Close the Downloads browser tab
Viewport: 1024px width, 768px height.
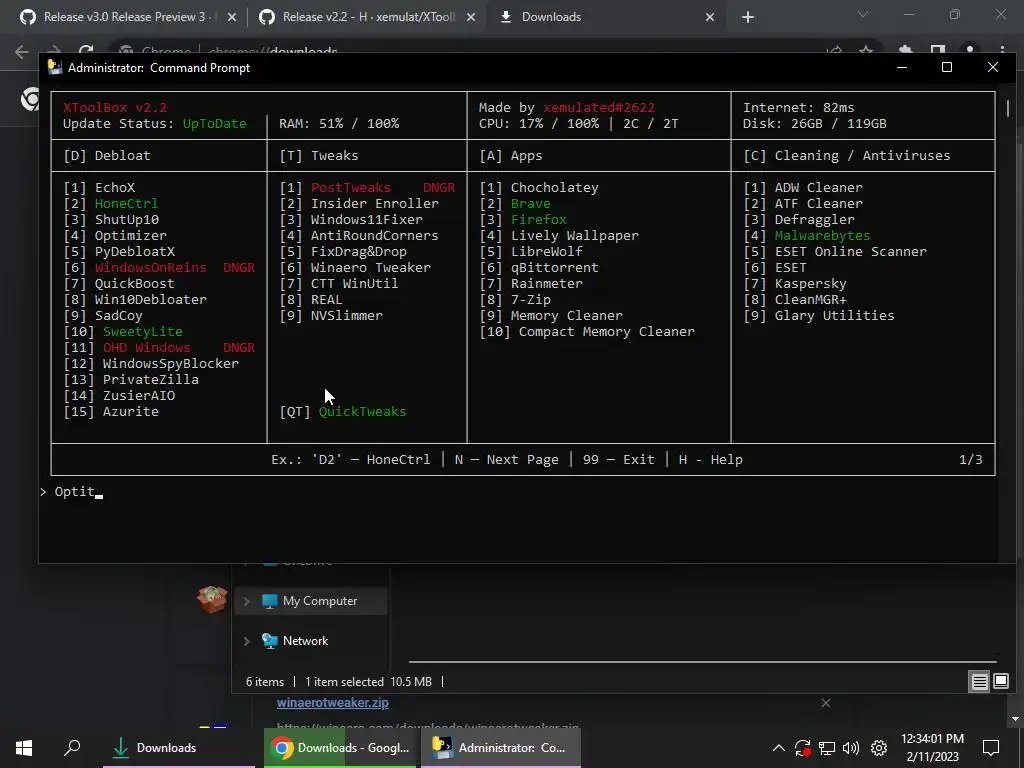click(710, 18)
